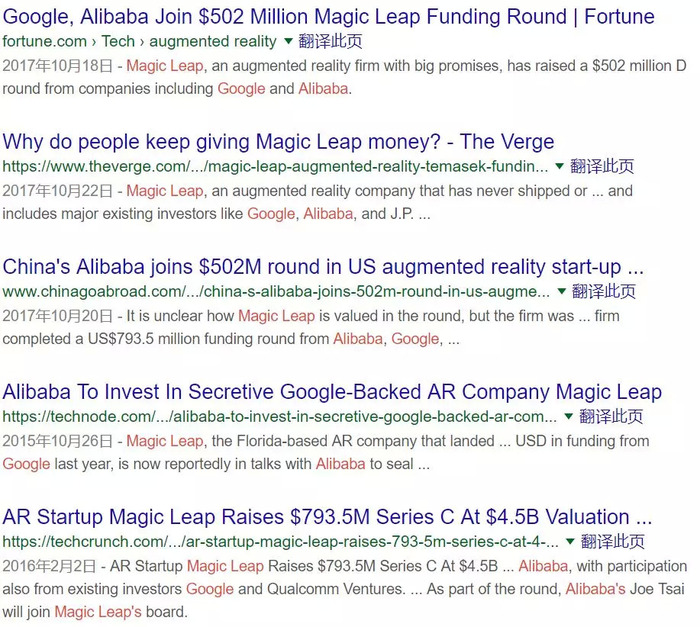
Task: Click the green theverge.com URL text
Action: (275, 166)
